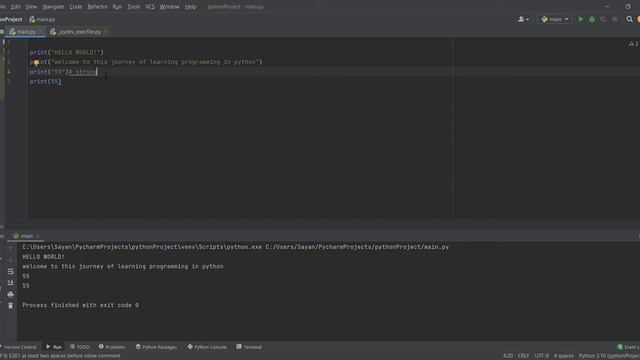Open the Window menu
640x360 pixels.
[x=169, y=7]
